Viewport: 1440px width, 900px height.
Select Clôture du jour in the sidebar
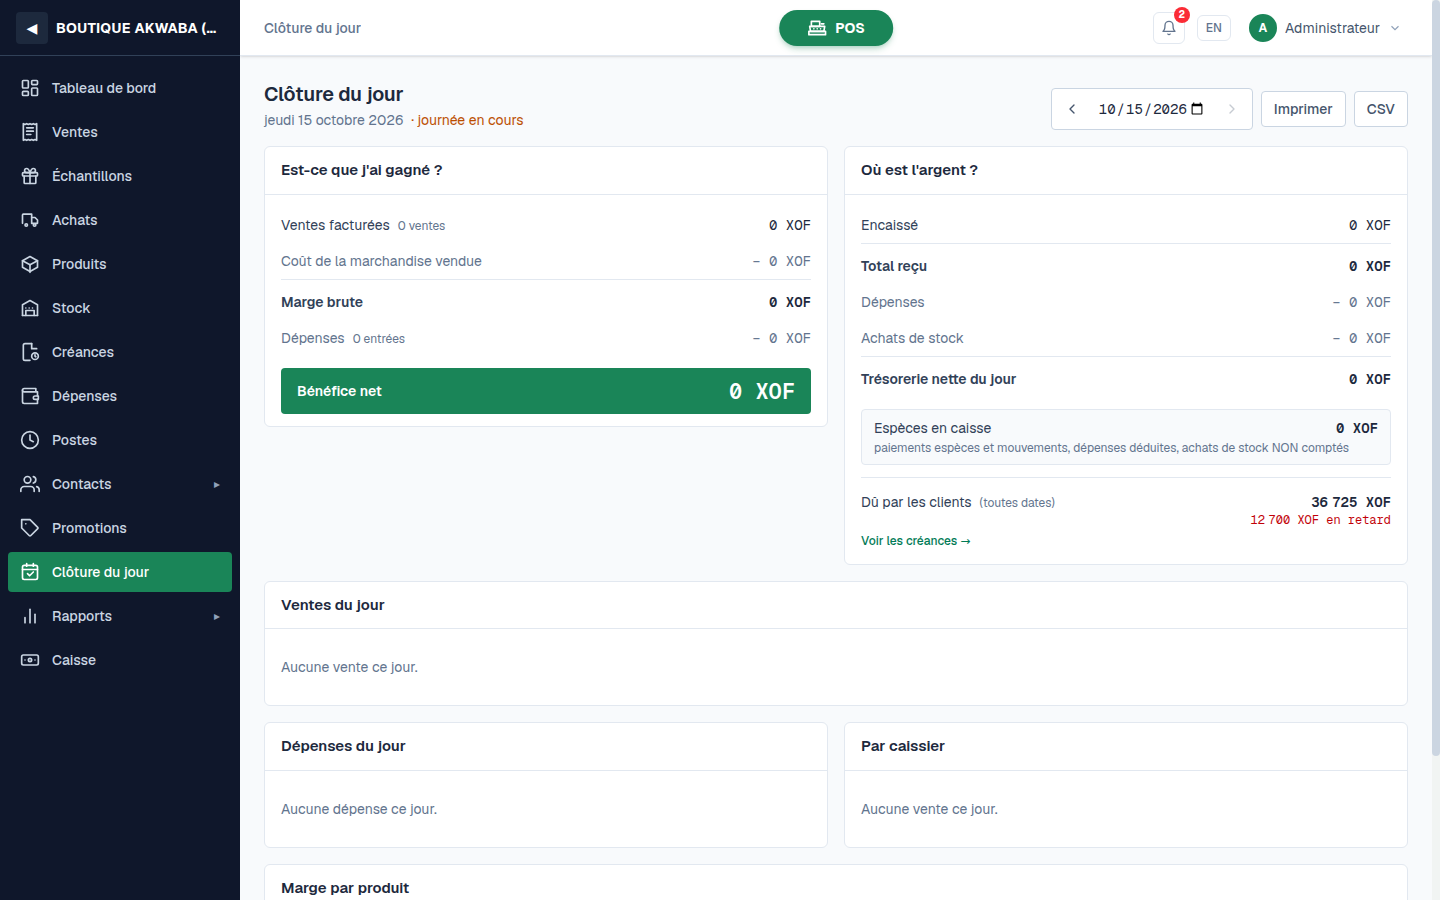[120, 572]
